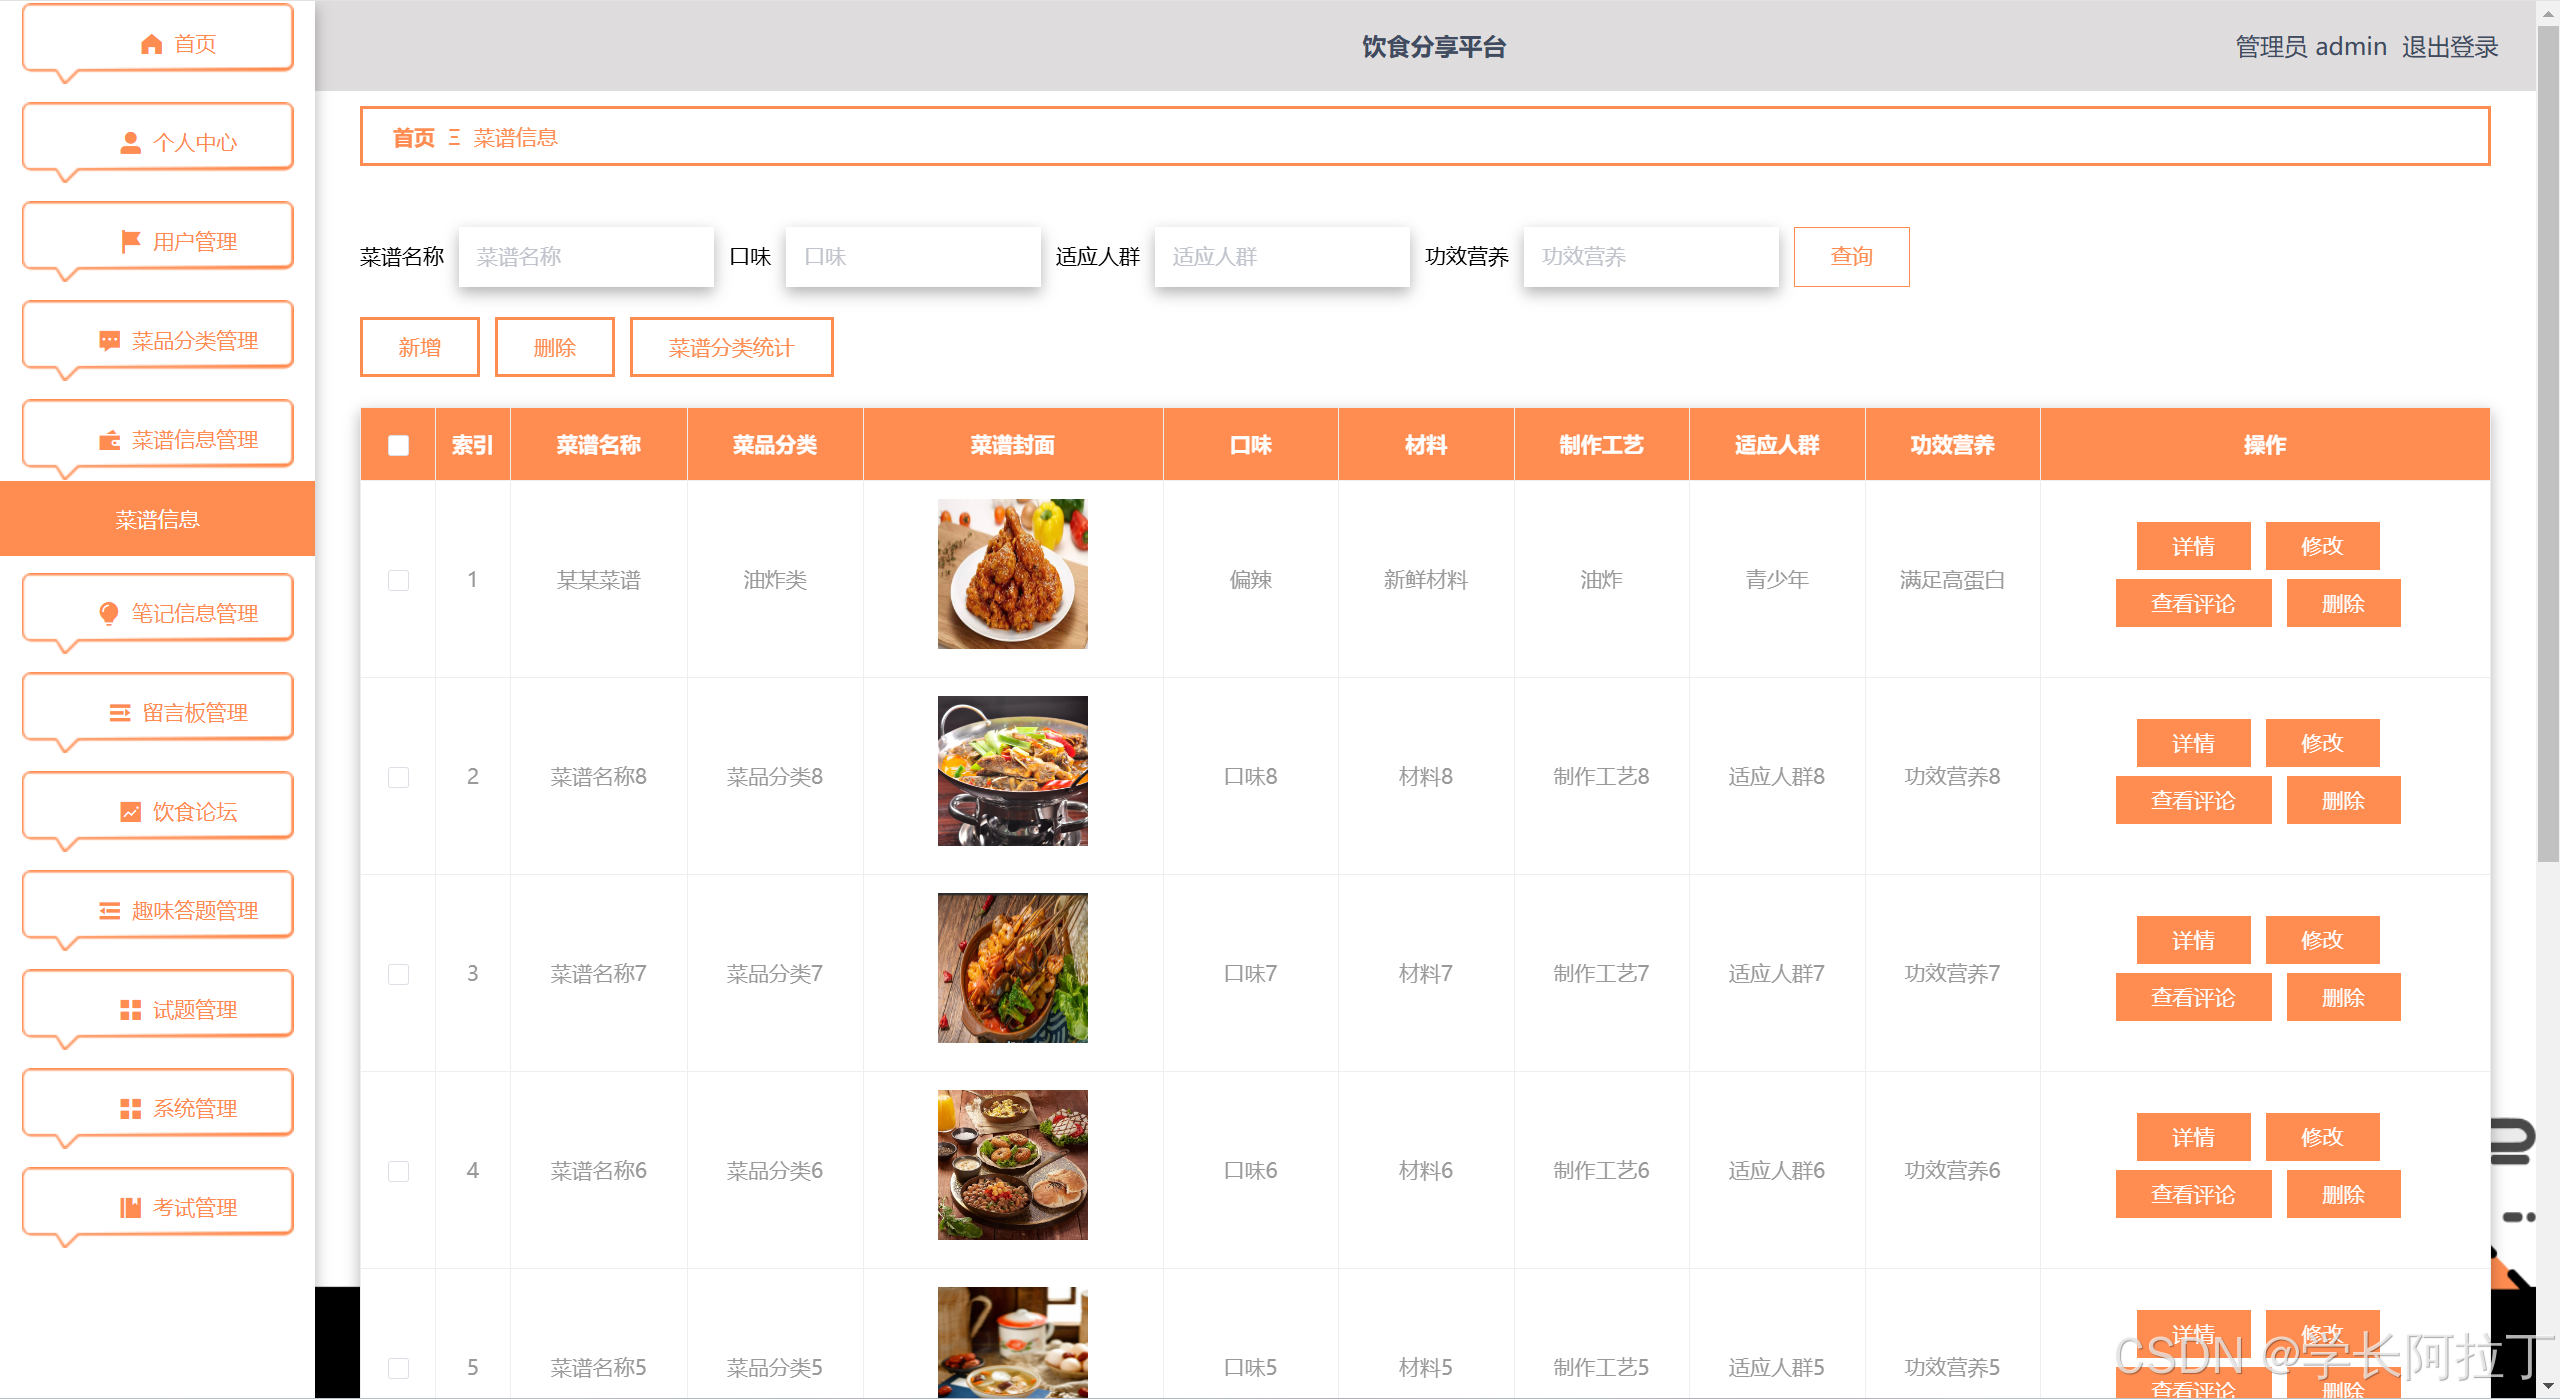2560x1399 pixels.
Task: Check the checkbox for row 某某菜谱
Action: click(398, 580)
